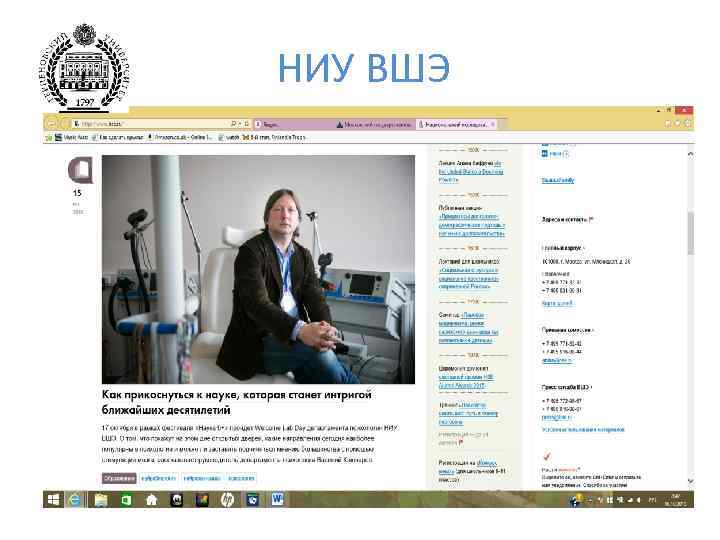
Task: Open the second favorites bar bookmark
Action: 71,137
